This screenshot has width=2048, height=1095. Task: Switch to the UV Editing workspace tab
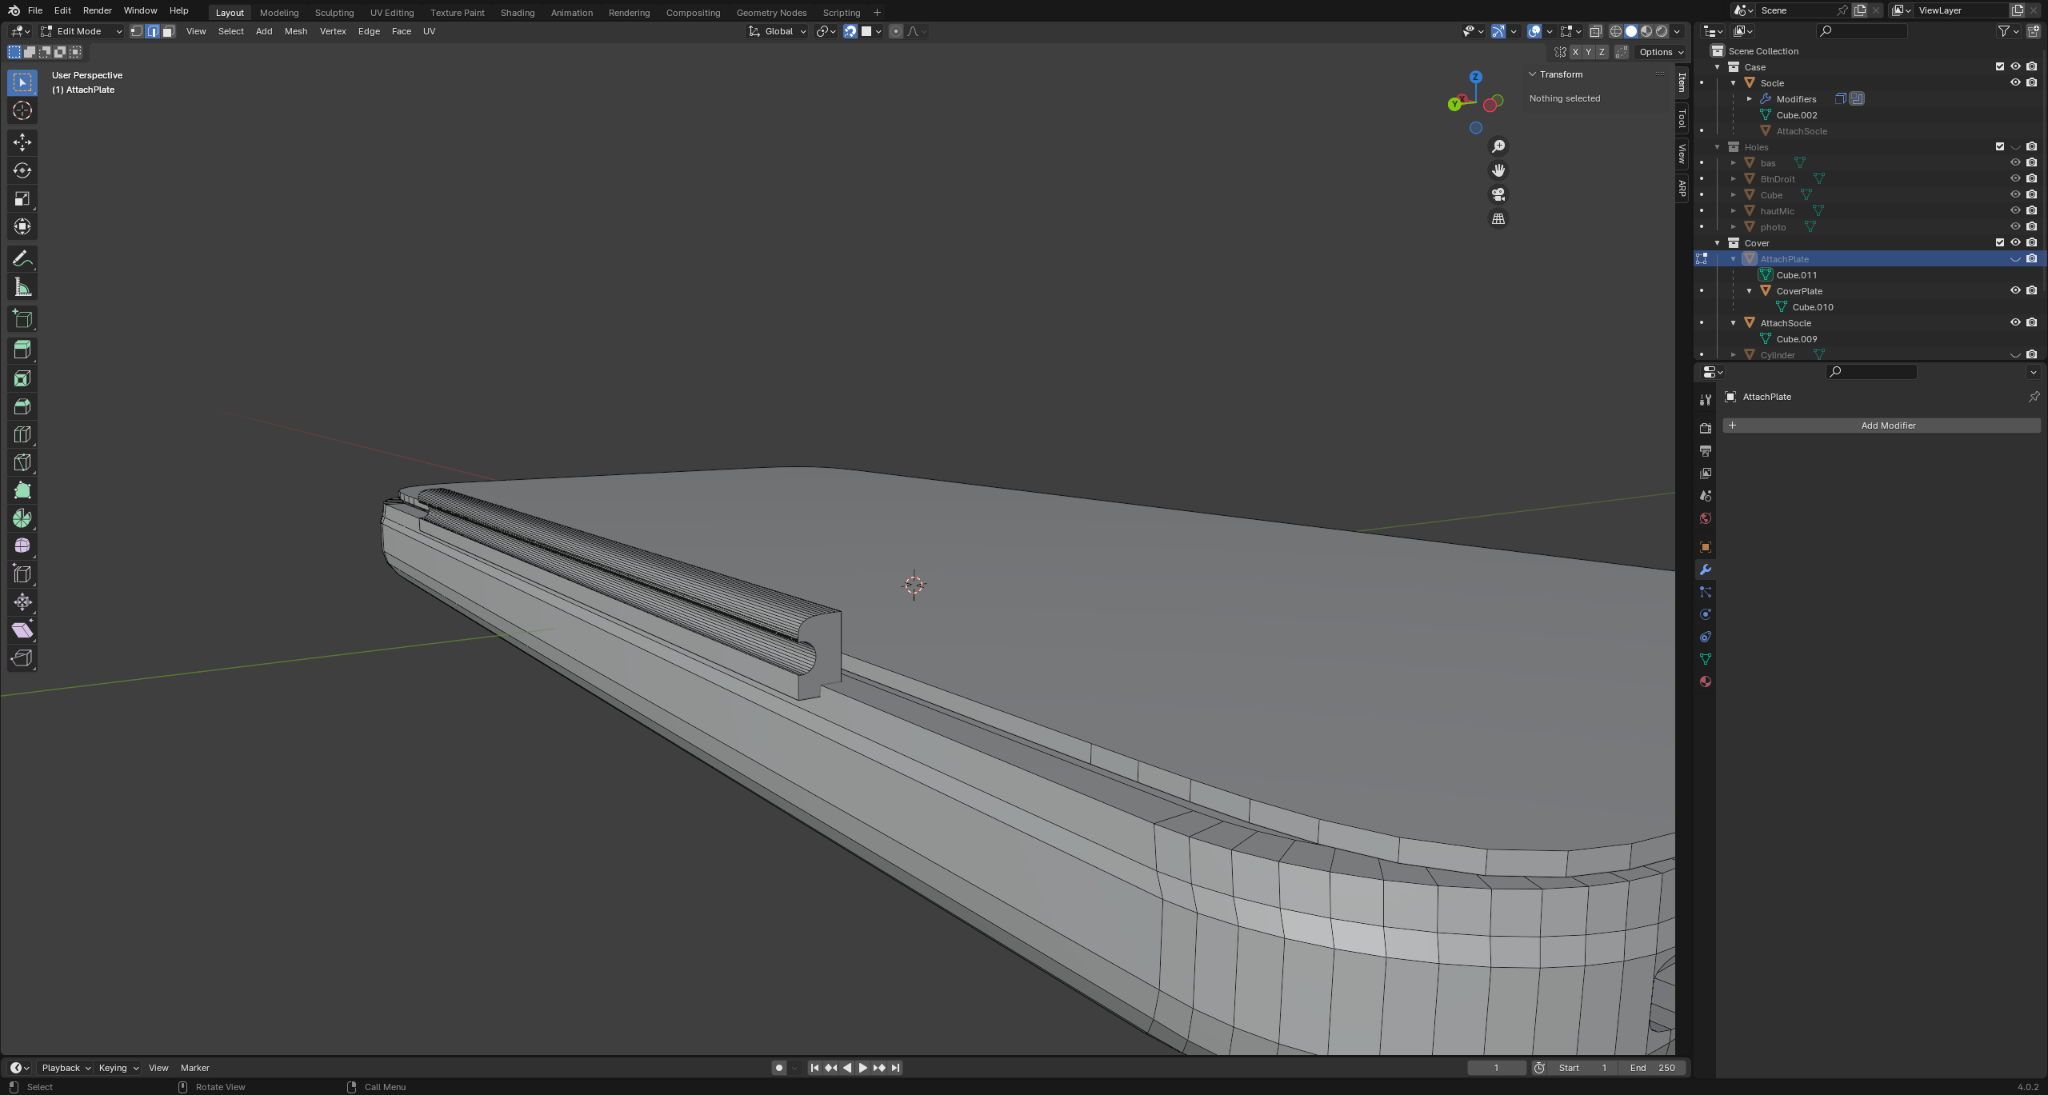click(x=391, y=12)
